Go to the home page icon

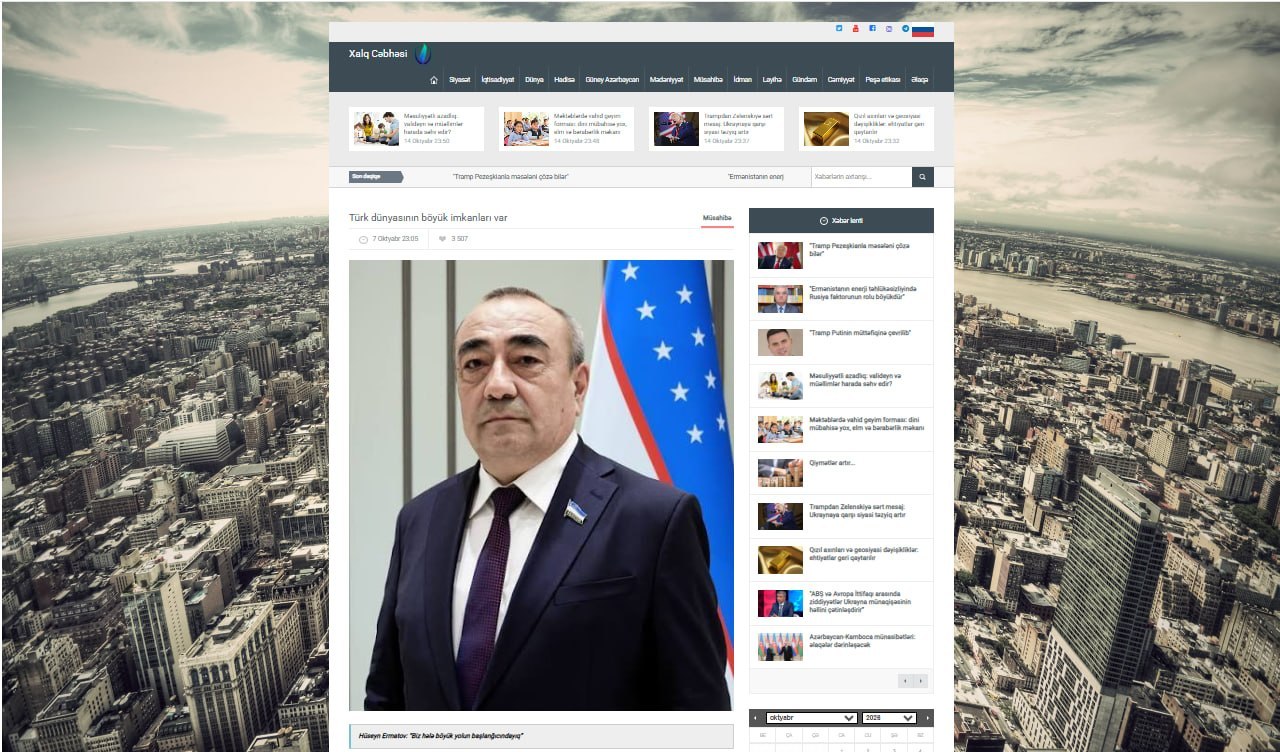(x=434, y=80)
